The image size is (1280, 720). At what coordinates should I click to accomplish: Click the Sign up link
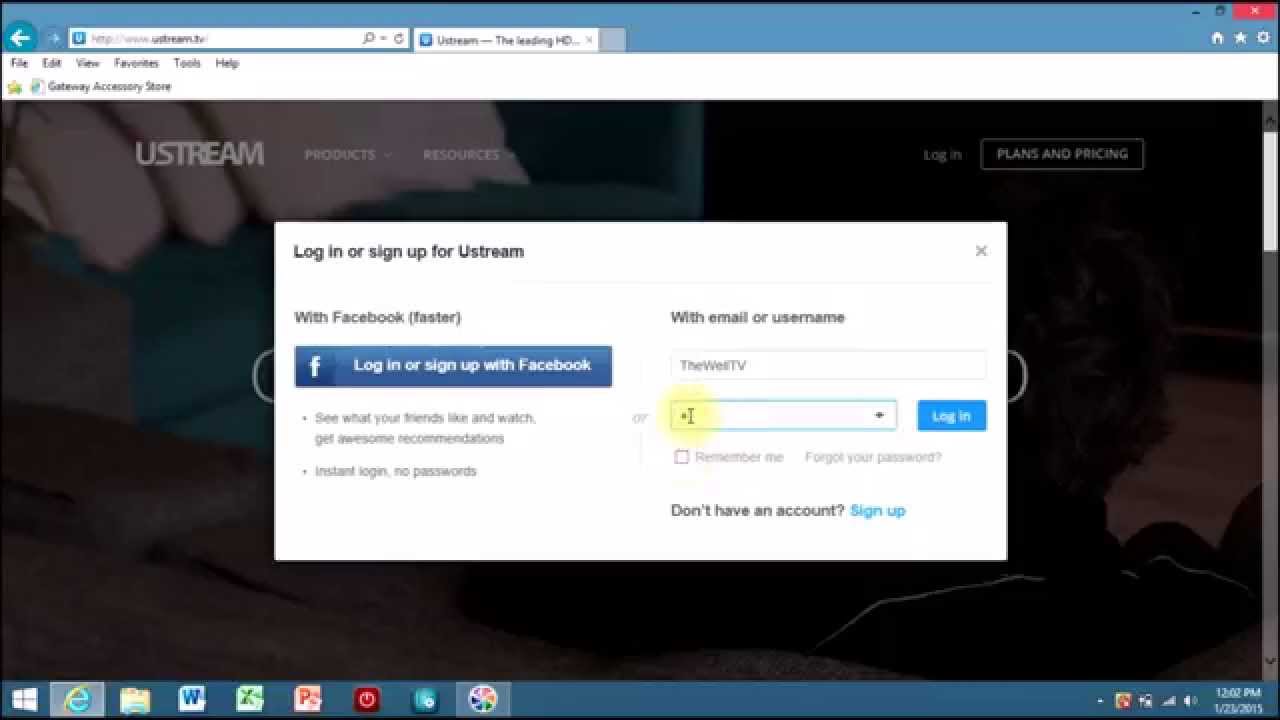click(x=877, y=510)
